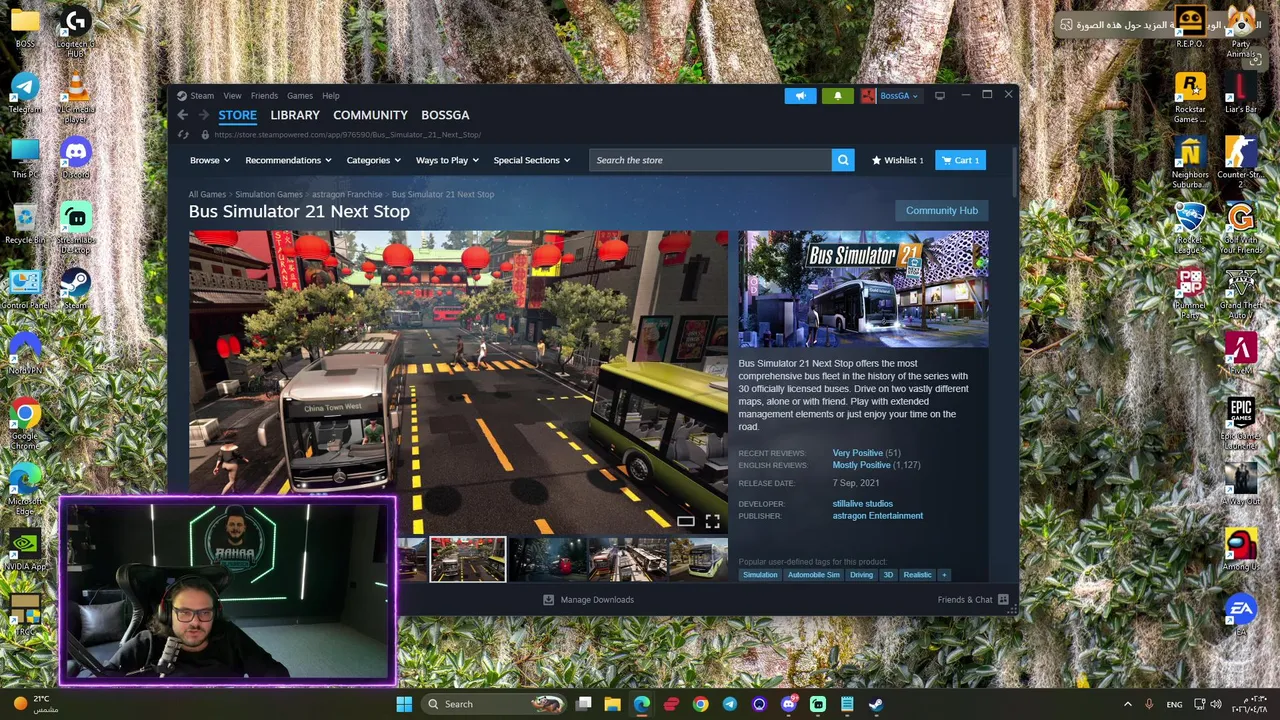1280x720 pixels.
Task: Click the Steam page vertical scrollbar
Action: pyautogui.click(x=1014, y=172)
